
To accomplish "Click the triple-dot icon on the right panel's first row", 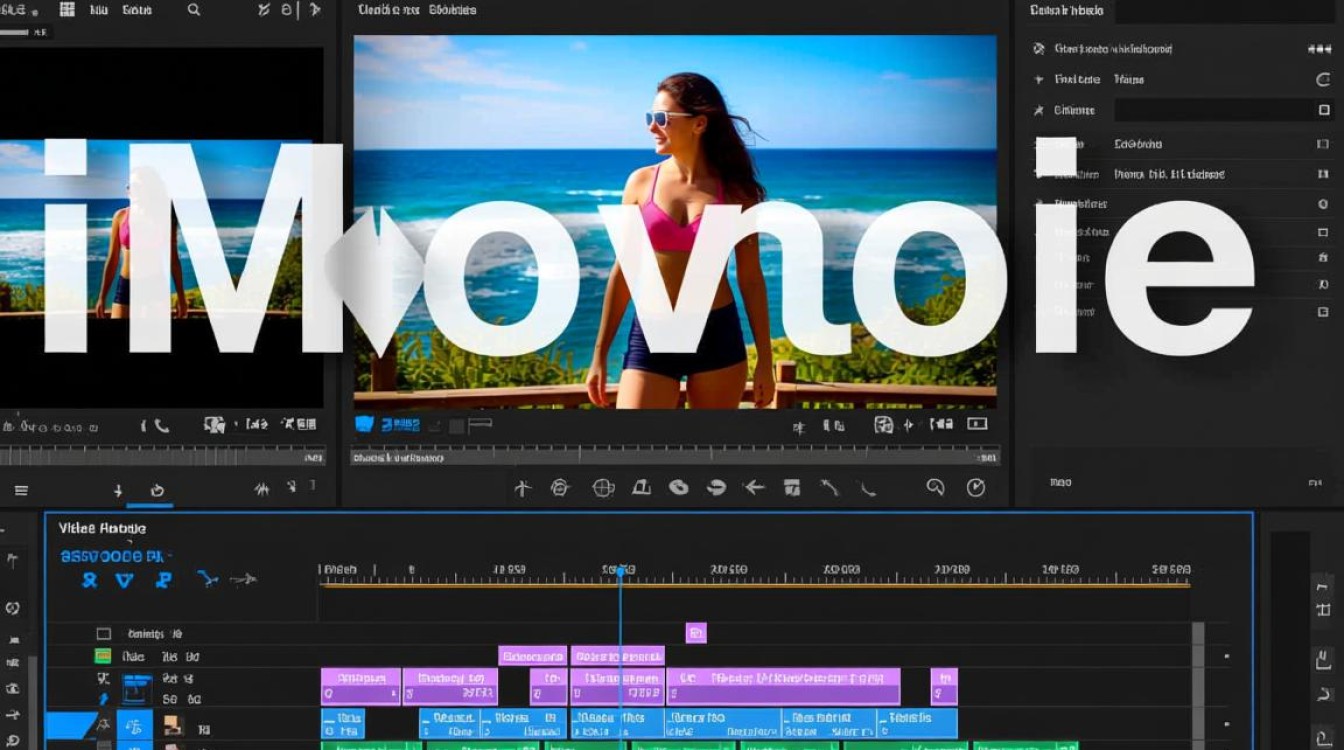I will pos(1319,49).
